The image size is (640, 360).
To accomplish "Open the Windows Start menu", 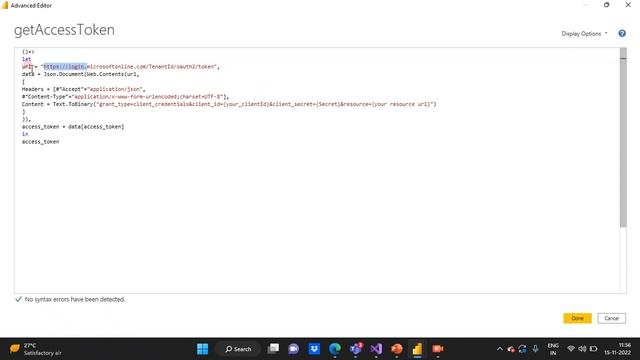I will click(x=202, y=349).
